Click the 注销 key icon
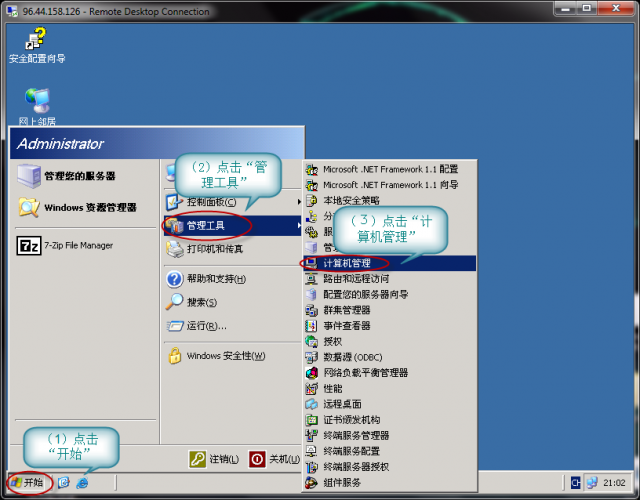The height and width of the screenshot is (500, 640). point(198,459)
